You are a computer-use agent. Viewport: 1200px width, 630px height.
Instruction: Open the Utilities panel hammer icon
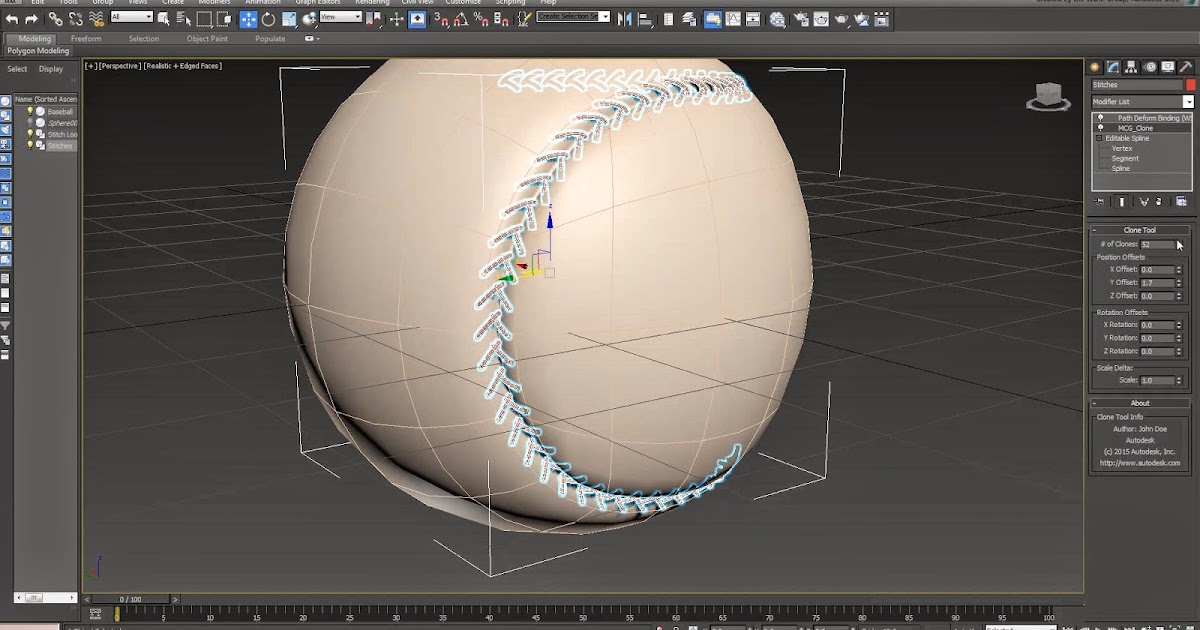[x=1188, y=66]
